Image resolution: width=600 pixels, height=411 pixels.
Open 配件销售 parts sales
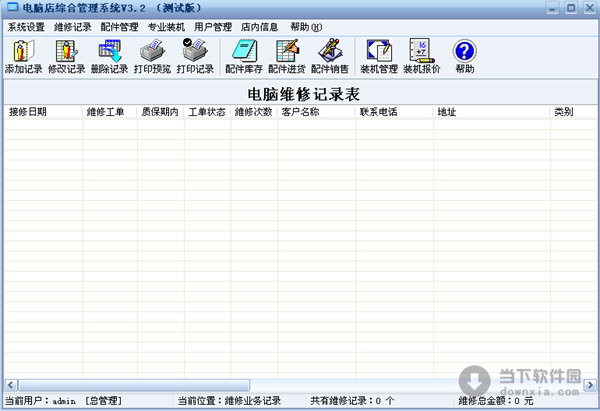(x=330, y=57)
